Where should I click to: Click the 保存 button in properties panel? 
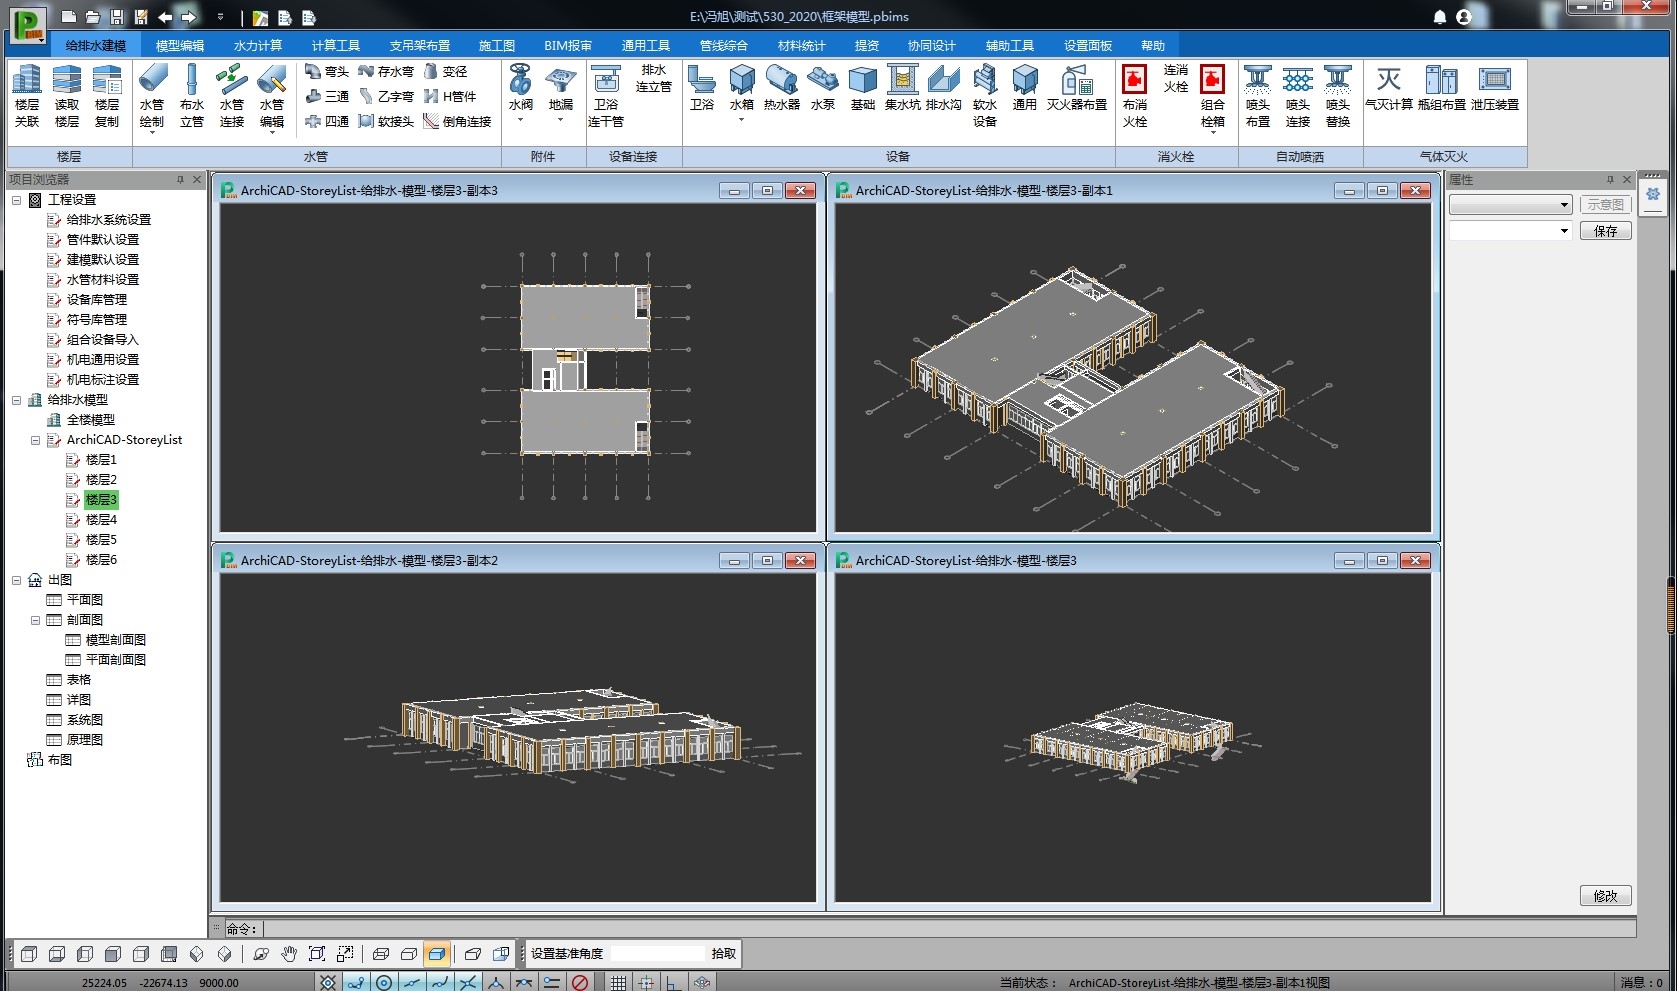point(1605,231)
